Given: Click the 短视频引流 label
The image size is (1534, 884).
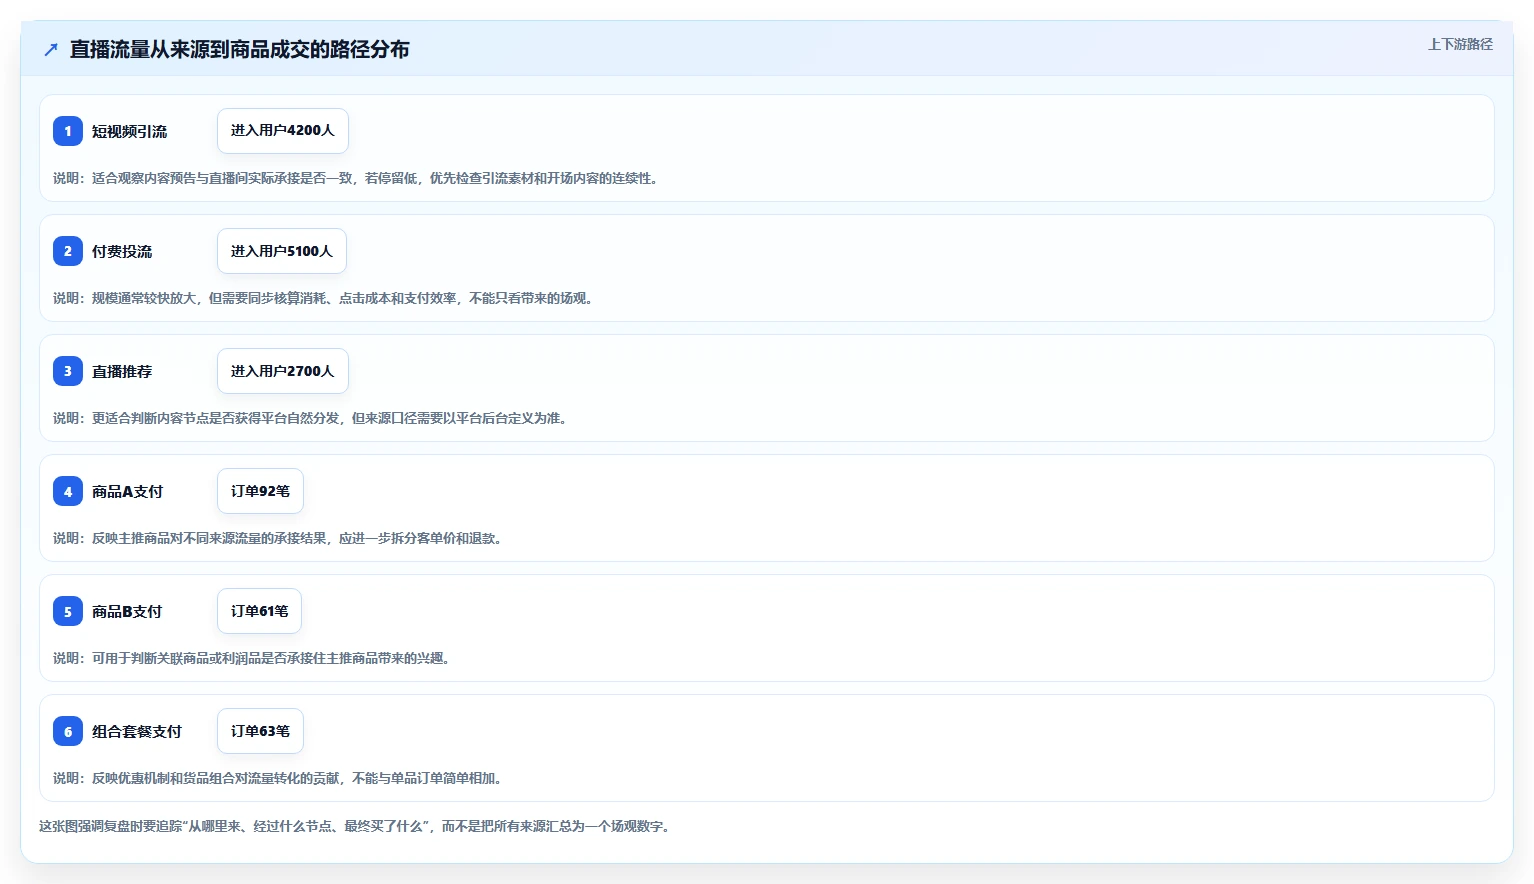Looking at the screenshot, I should click(x=129, y=131).
